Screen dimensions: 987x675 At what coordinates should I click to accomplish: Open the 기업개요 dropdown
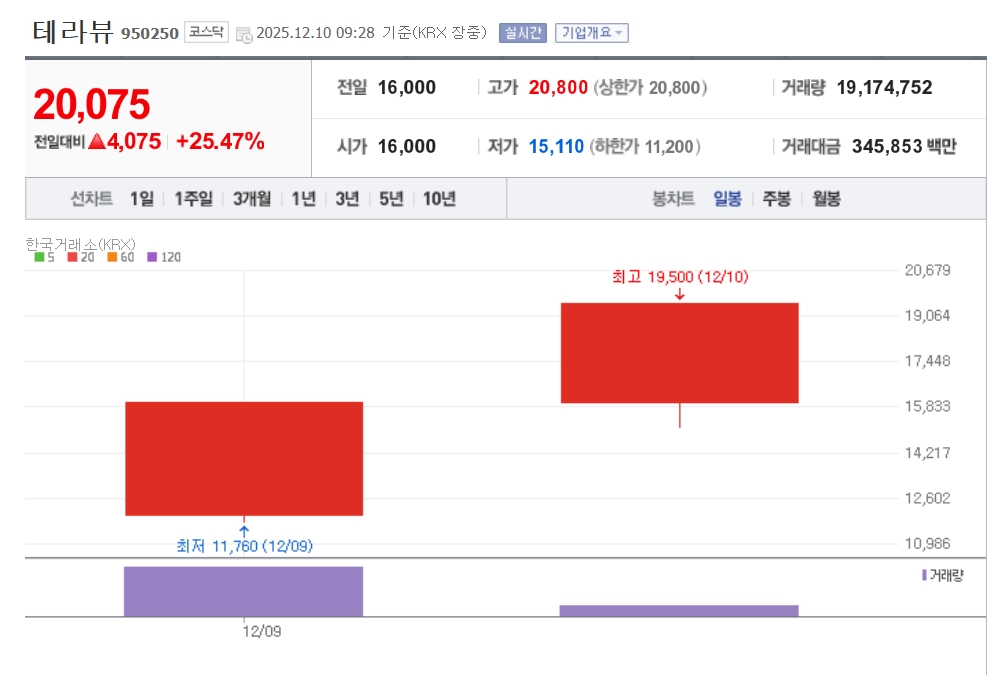[592, 33]
